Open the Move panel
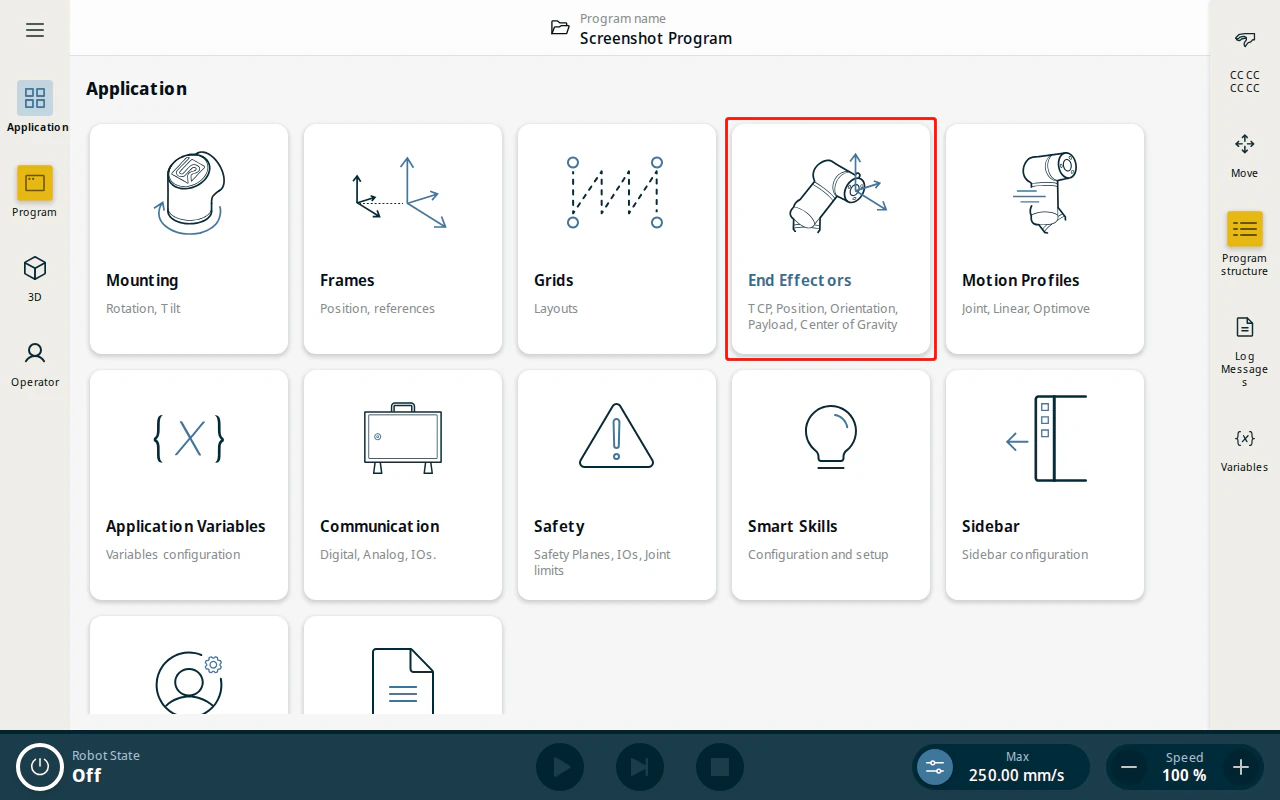Viewport: 1280px width, 800px height. pos(1244,155)
